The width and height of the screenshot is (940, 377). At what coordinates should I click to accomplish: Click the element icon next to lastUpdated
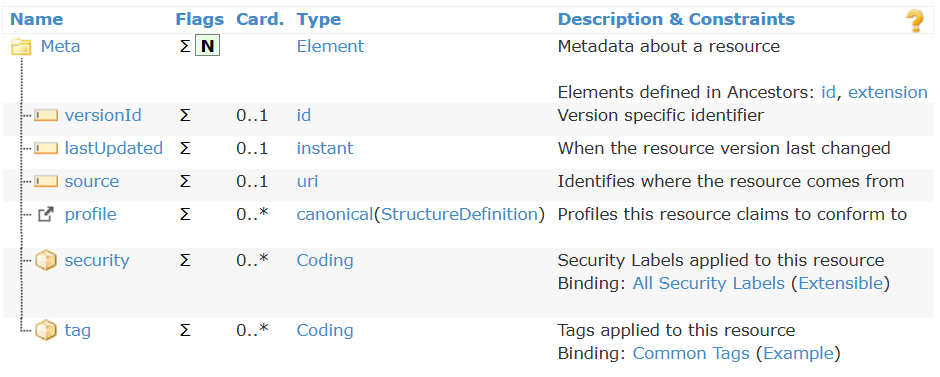click(46, 149)
